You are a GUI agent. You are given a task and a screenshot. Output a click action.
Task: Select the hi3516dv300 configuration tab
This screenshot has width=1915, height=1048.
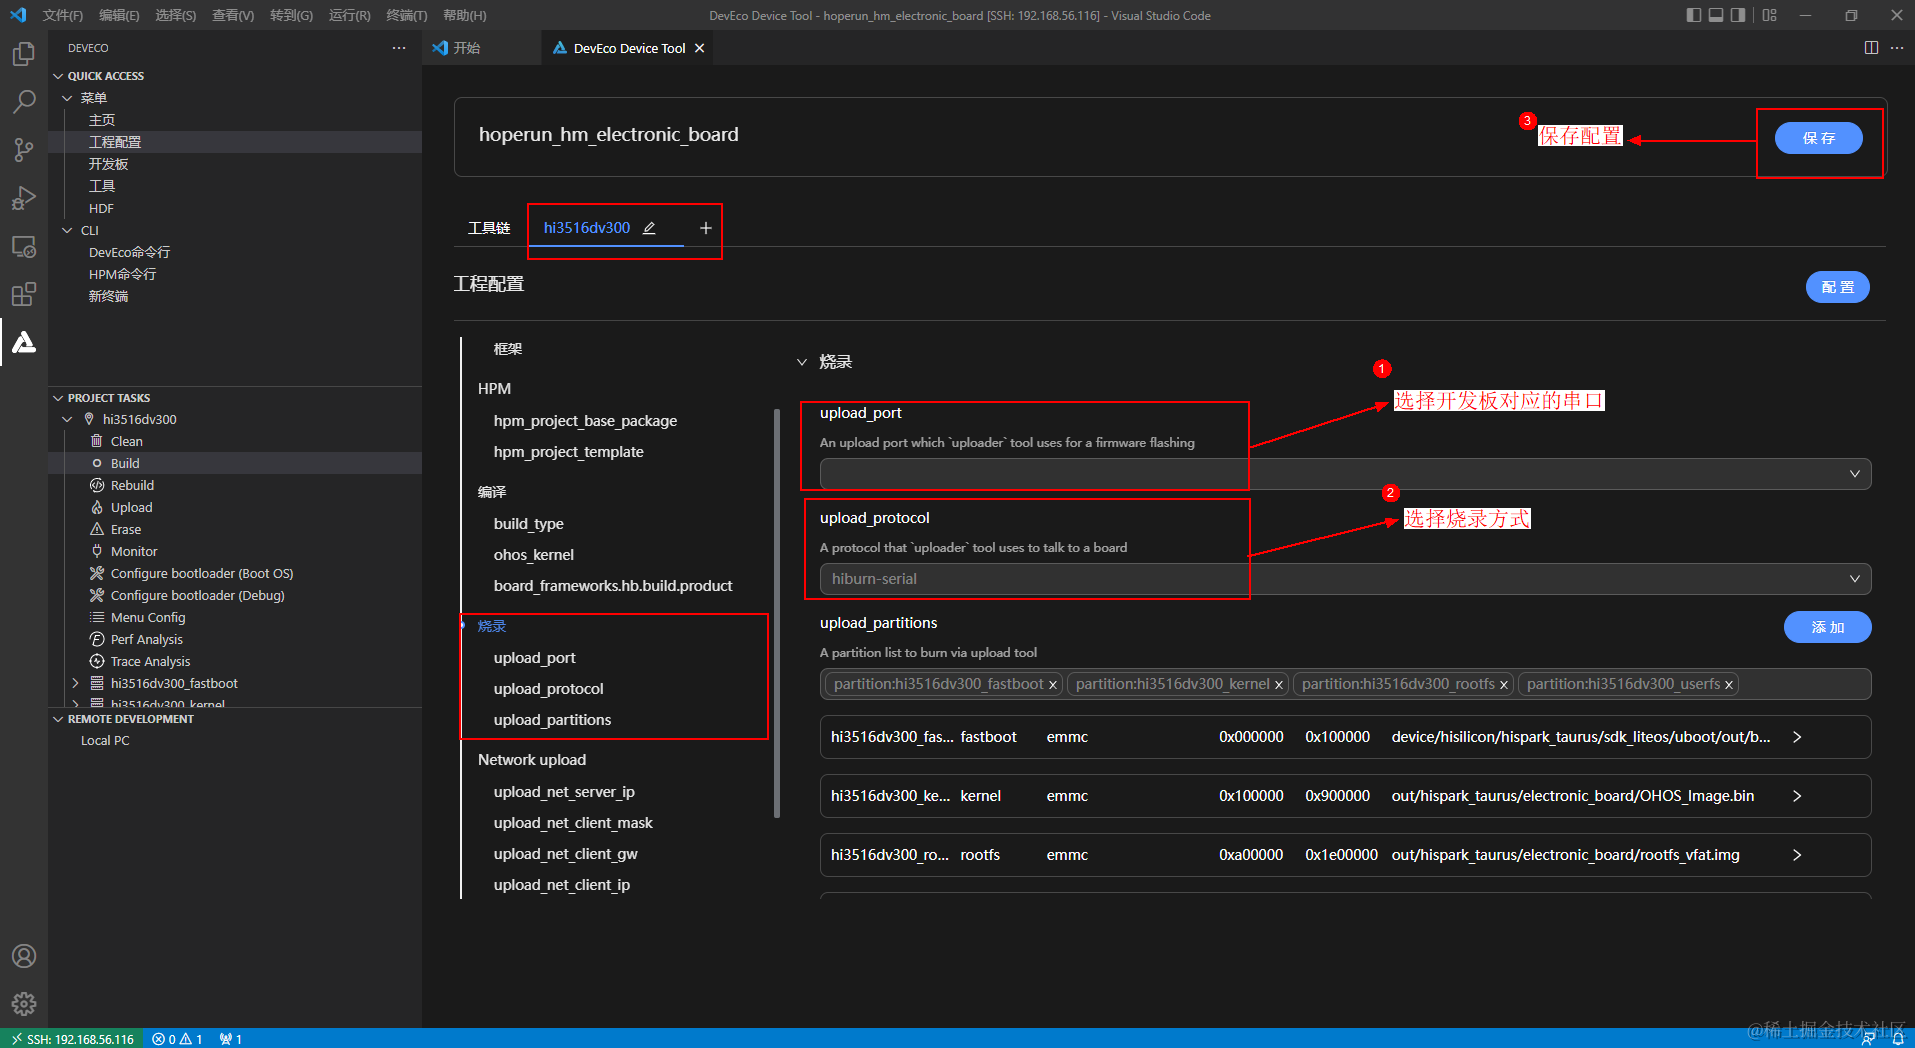point(587,228)
